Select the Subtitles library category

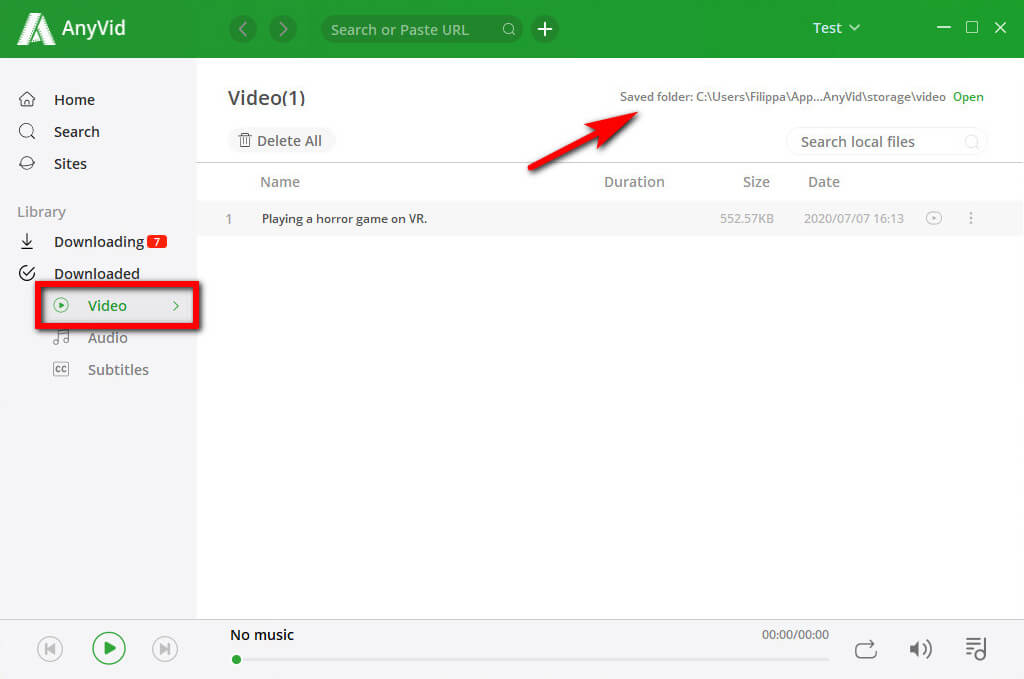pyautogui.click(x=118, y=370)
